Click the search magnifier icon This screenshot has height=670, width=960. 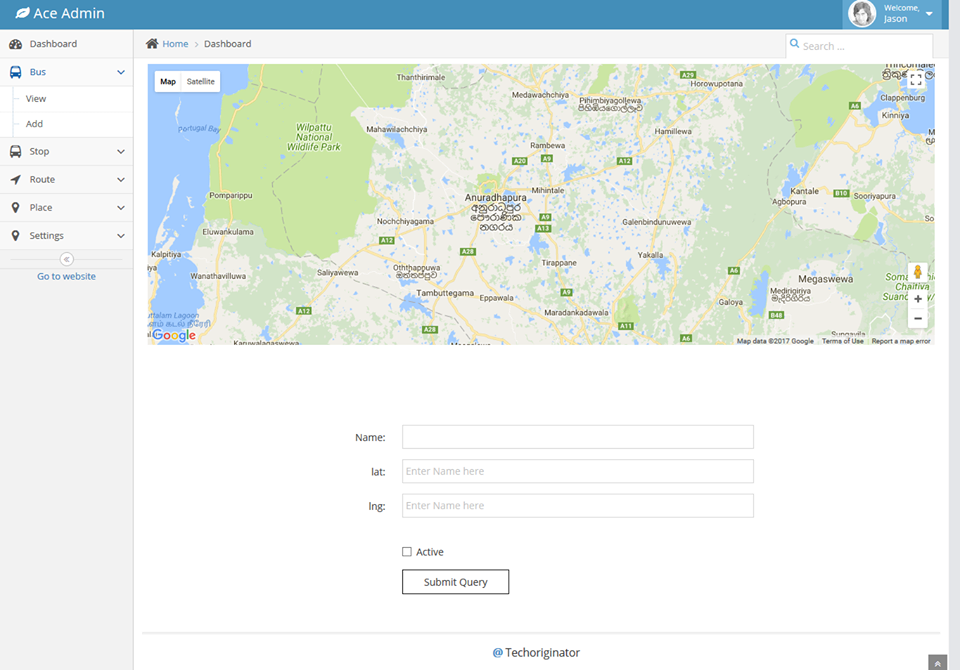(795, 43)
